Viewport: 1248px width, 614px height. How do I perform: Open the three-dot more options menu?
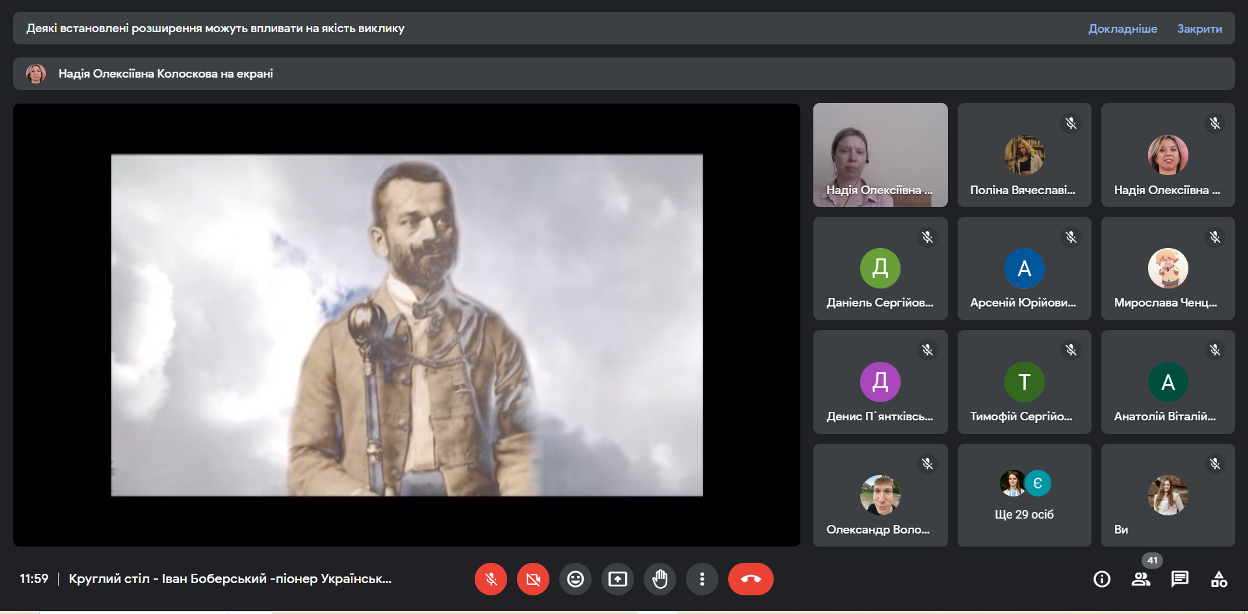point(702,579)
